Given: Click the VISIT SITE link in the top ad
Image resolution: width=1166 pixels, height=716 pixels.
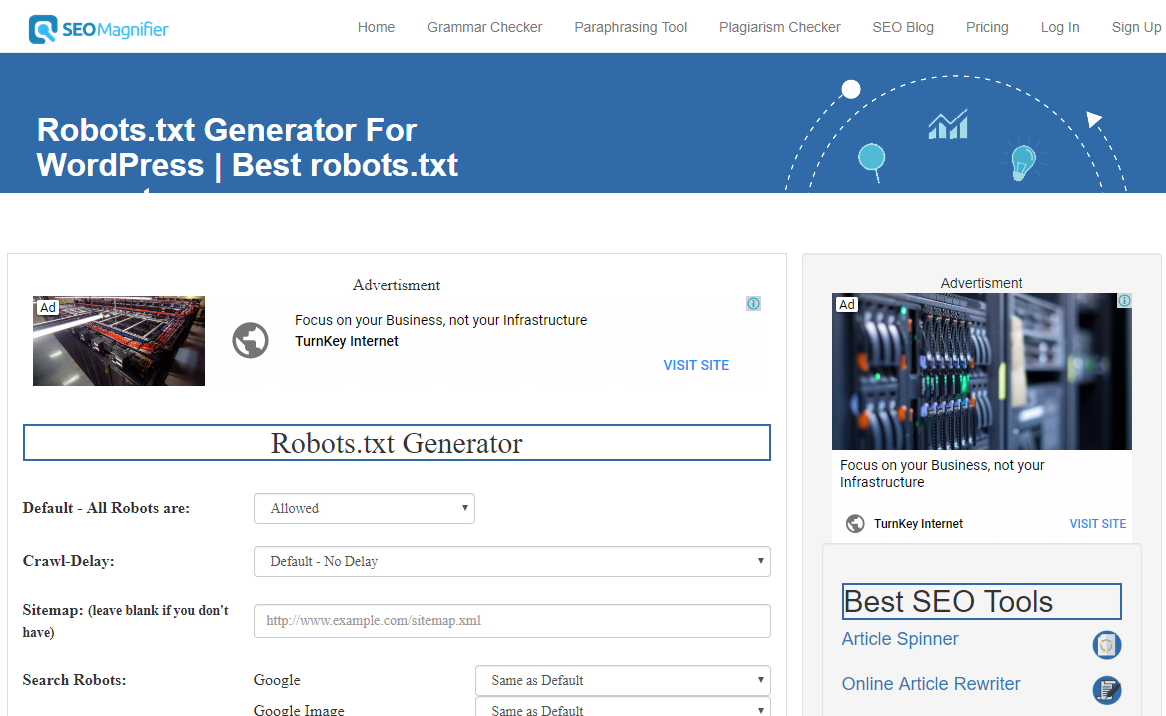Looking at the screenshot, I should point(696,364).
